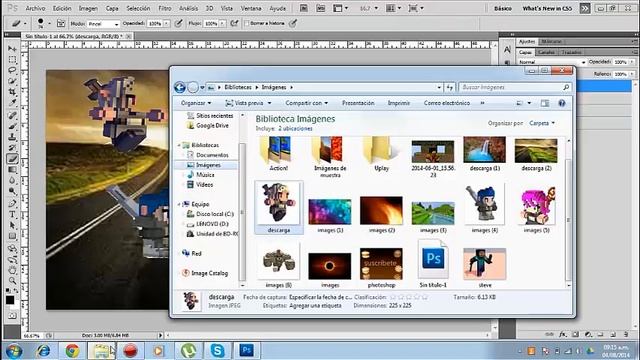Open the brush panel toggle icon

61,24
